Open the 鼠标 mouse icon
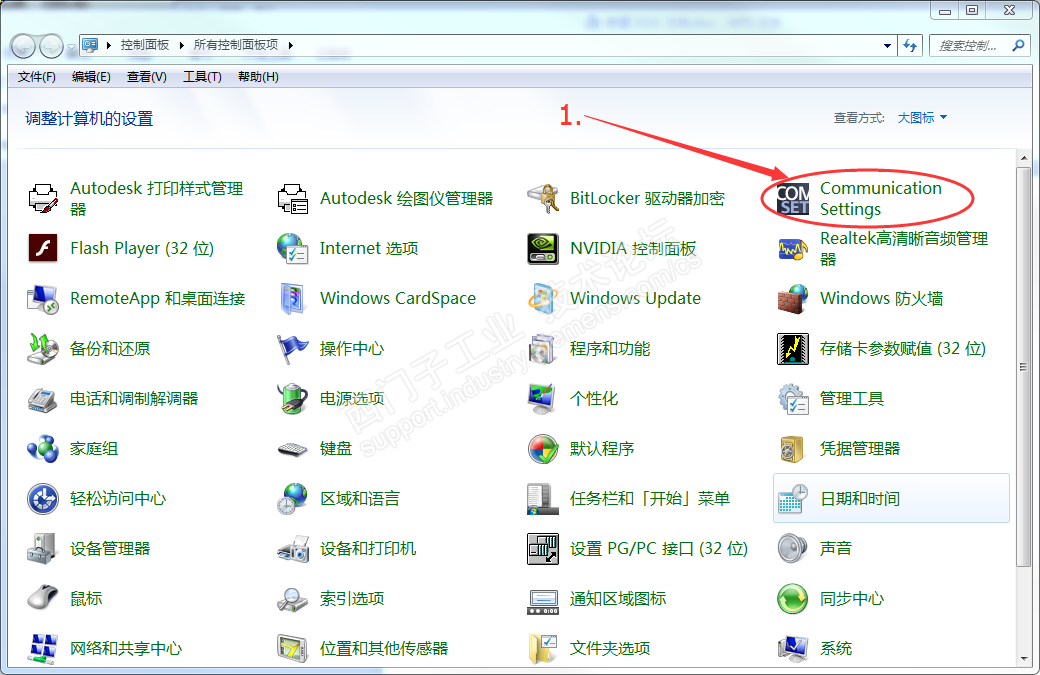1040x675 pixels. point(43,599)
